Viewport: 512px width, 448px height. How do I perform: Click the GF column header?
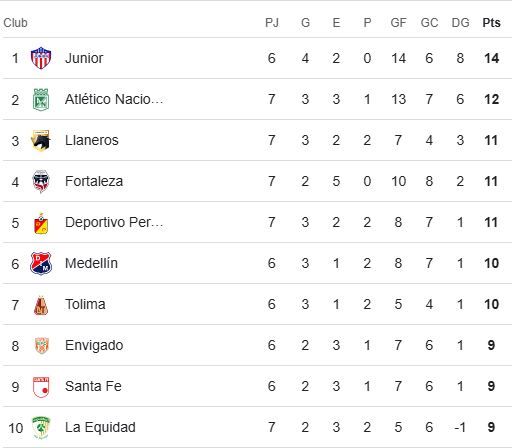point(398,23)
